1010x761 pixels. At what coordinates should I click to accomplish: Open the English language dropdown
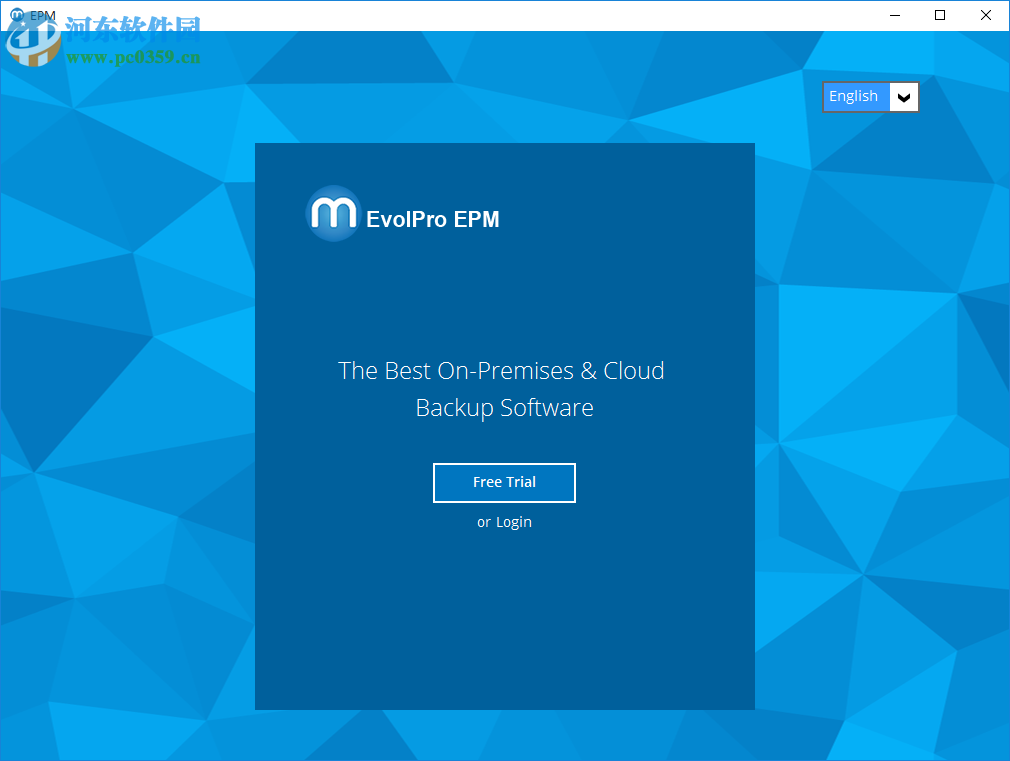(x=870, y=97)
